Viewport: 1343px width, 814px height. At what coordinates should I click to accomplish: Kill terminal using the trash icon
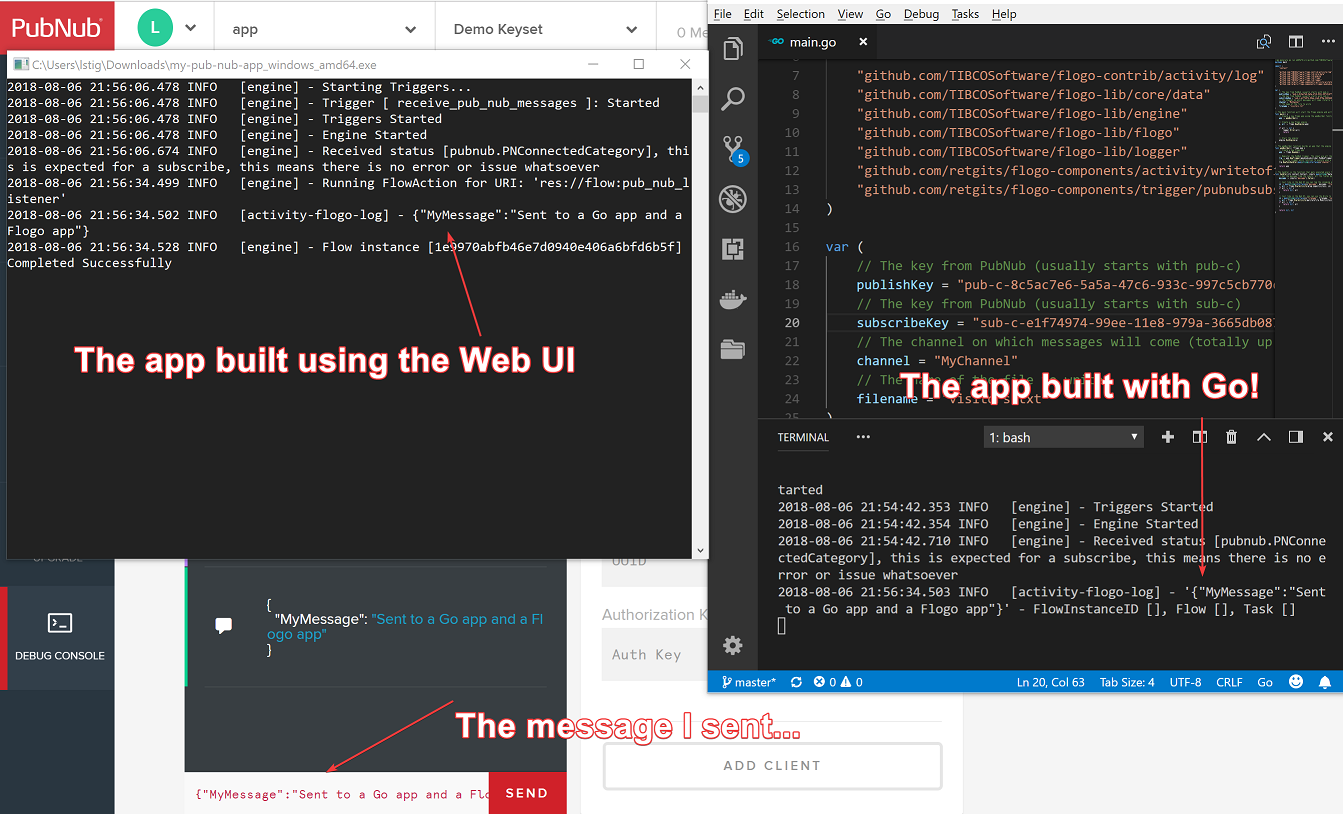point(1232,437)
